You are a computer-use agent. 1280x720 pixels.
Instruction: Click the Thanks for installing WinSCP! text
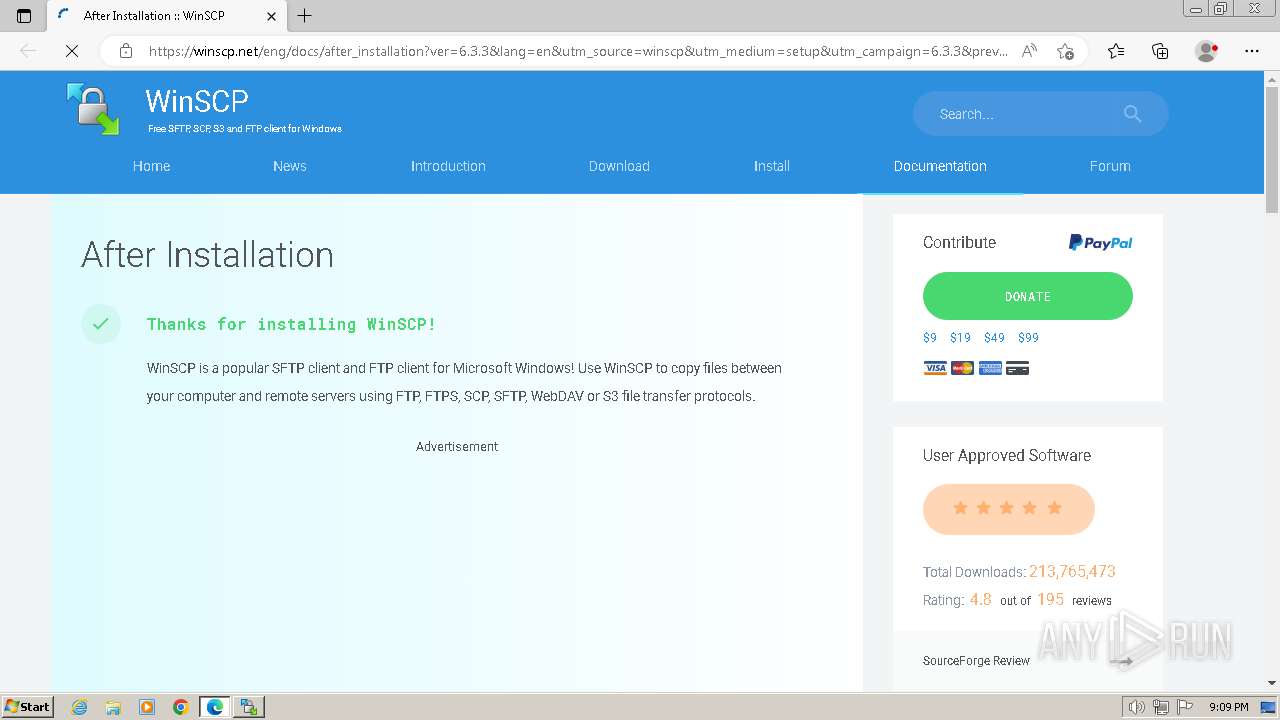(291, 324)
